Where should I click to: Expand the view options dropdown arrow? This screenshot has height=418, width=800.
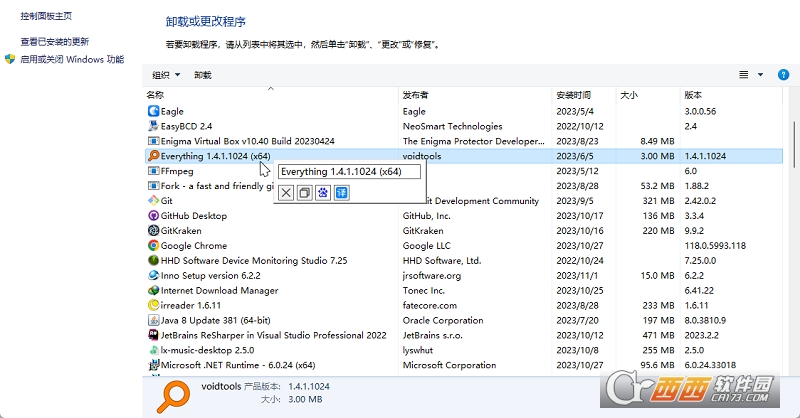(760, 75)
